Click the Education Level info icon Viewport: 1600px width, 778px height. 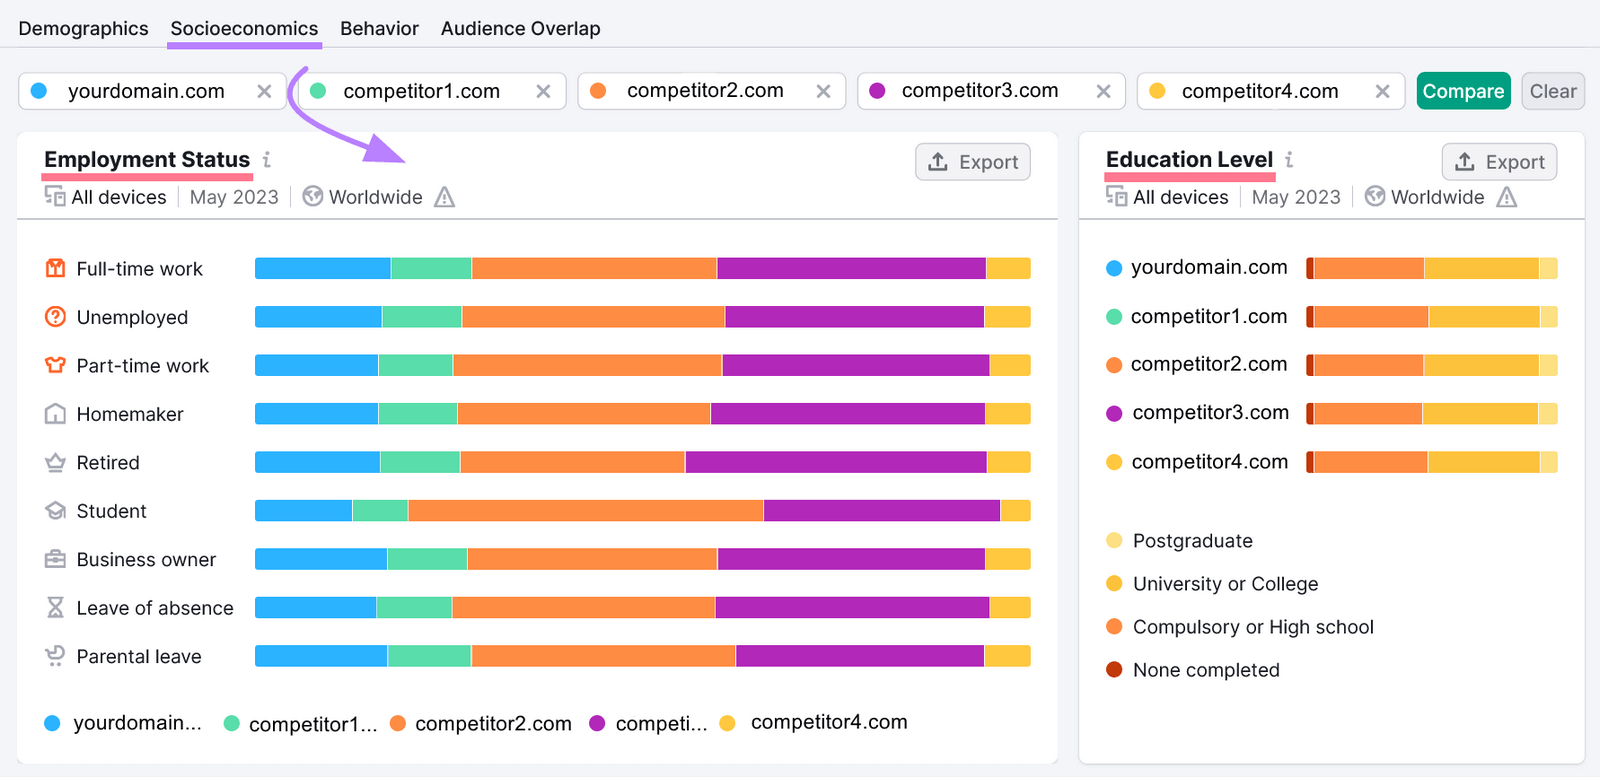coord(1289,160)
